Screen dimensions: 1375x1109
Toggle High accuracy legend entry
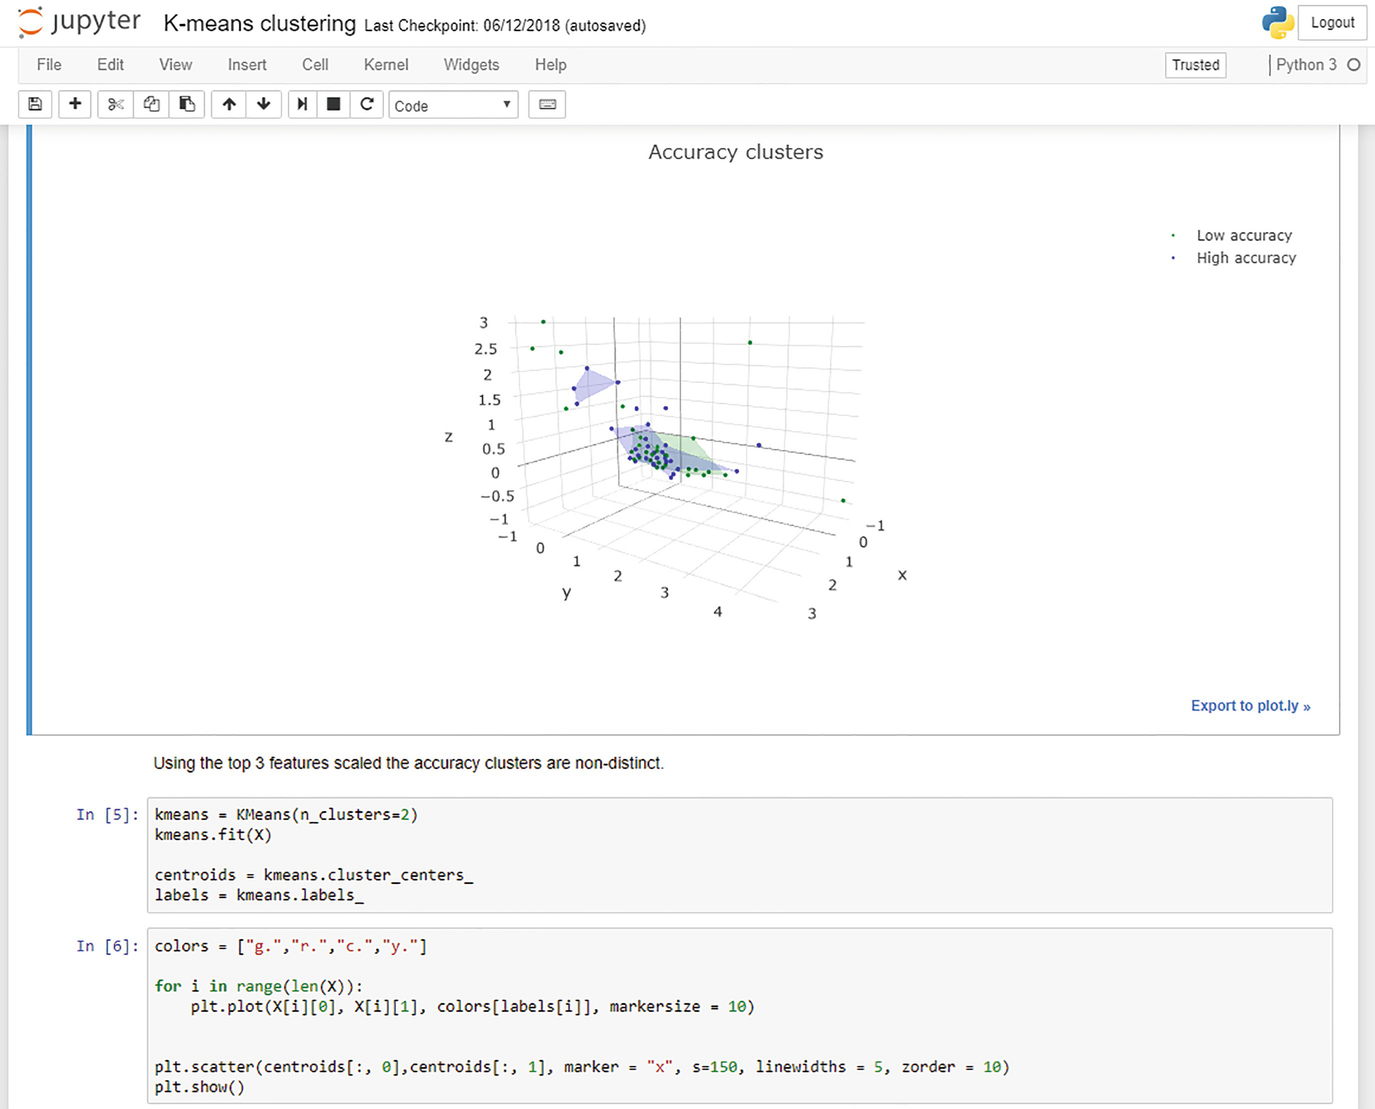coord(1235,258)
